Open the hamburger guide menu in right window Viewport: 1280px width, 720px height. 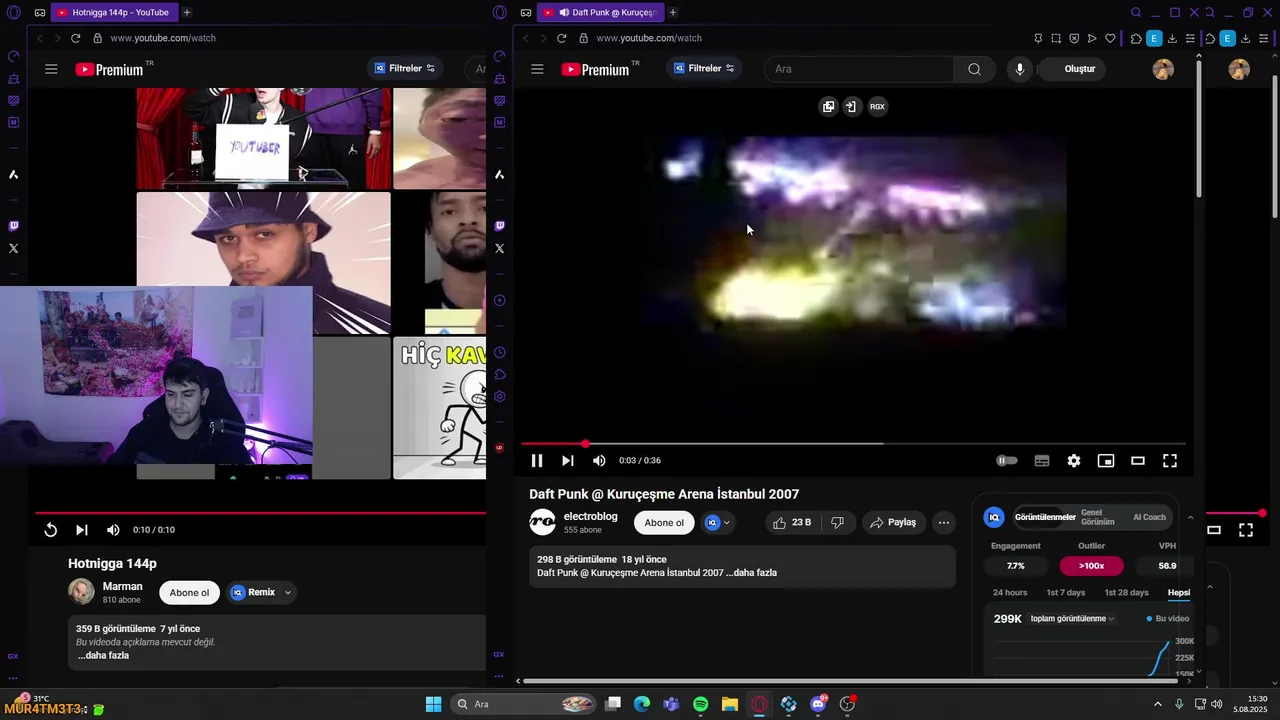[x=537, y=69]
